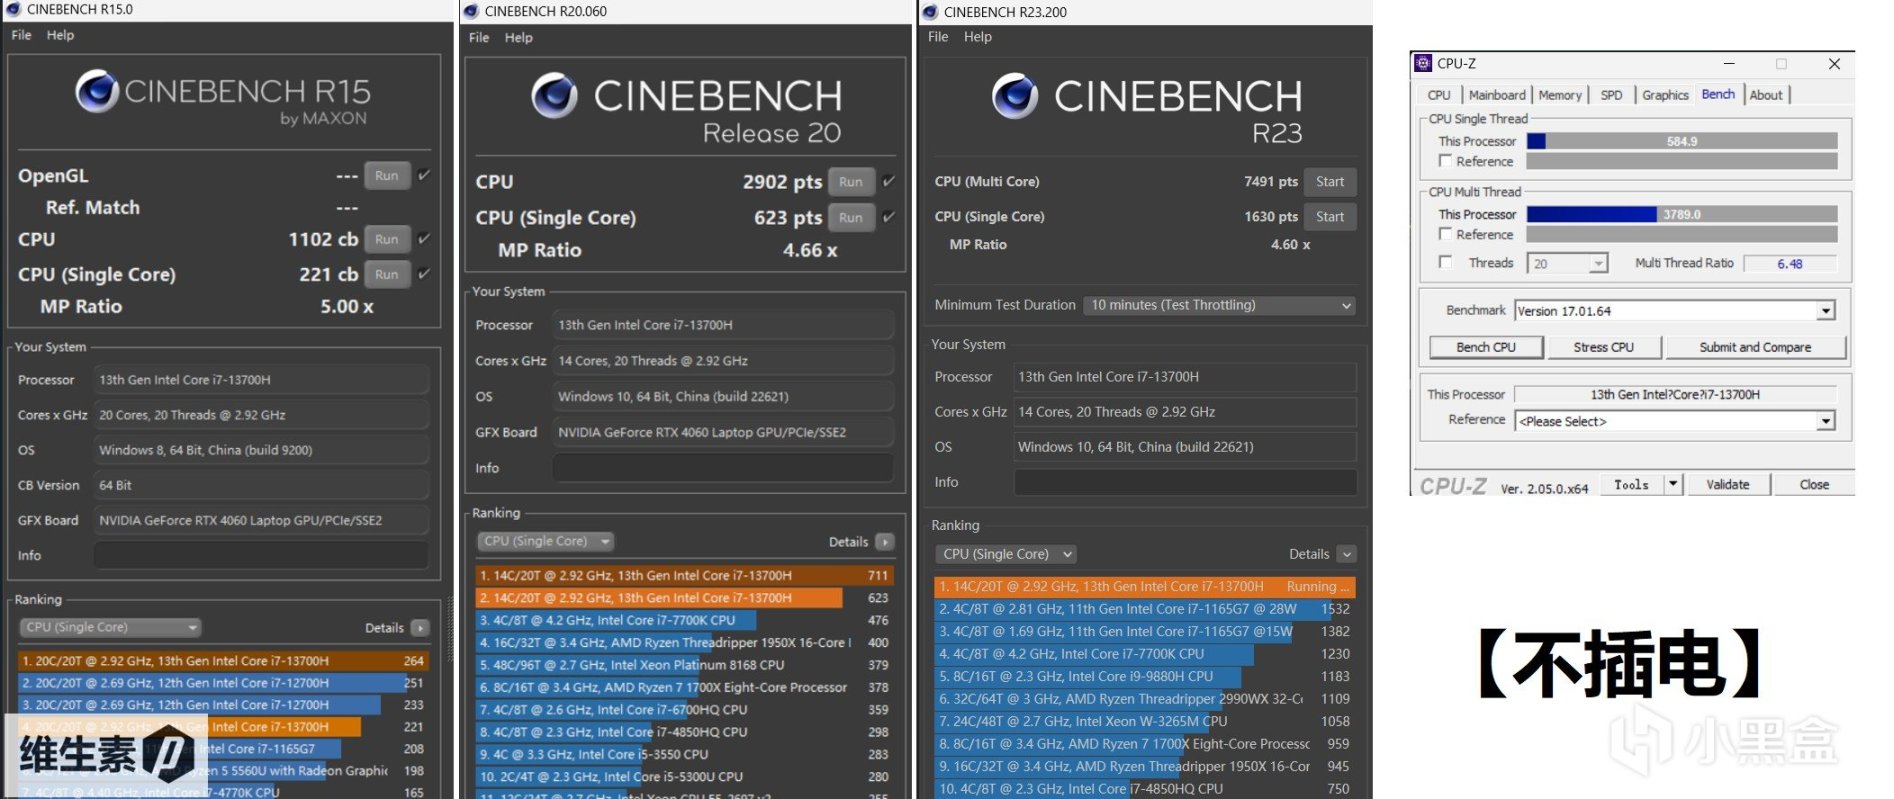Open the ranking type dropdown in Cinebench R20
The height and width of the screenshot is (799, 1894).
pyautogui.click(x=546, y=541)
